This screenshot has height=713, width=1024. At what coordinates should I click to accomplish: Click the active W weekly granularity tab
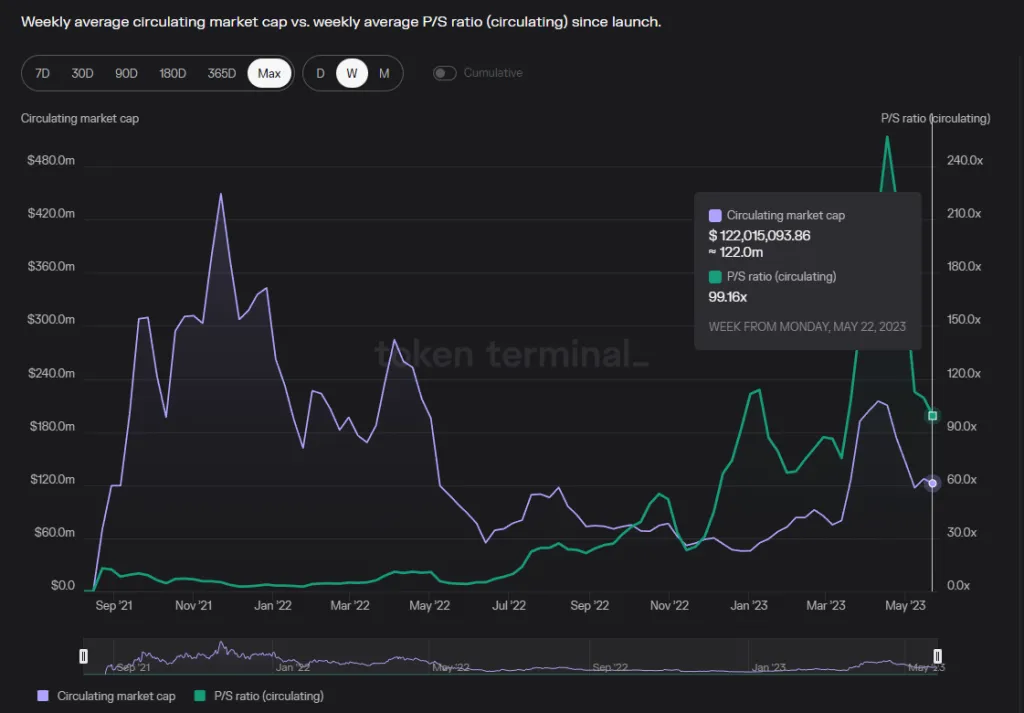click(352, 73)
